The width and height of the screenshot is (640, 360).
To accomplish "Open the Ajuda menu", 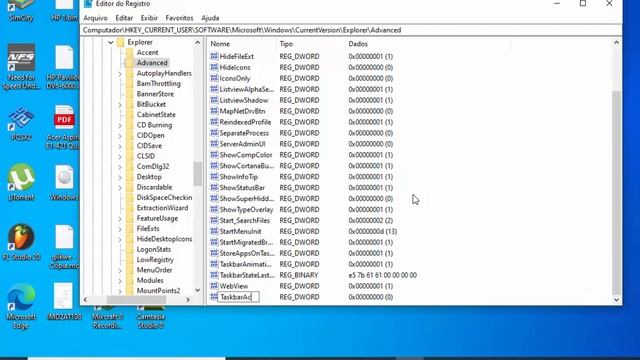I will click(210, 18).
